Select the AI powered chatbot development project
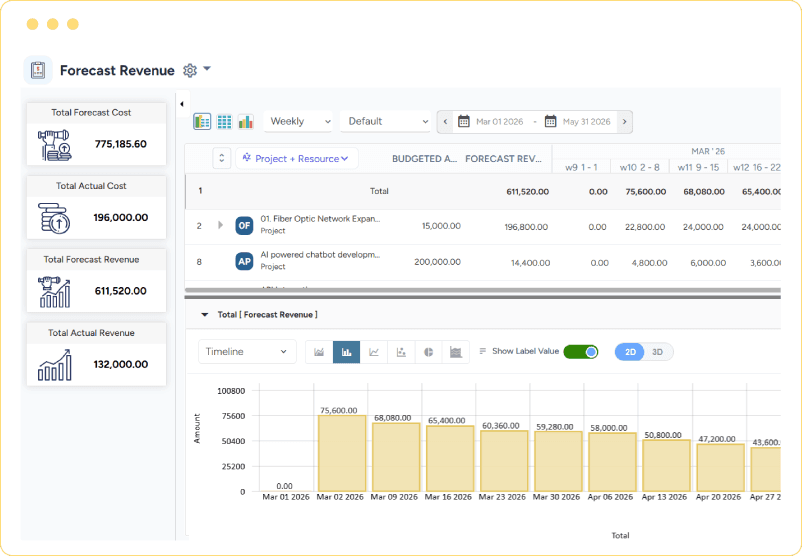The image size is (802, 556). (320, 255)
